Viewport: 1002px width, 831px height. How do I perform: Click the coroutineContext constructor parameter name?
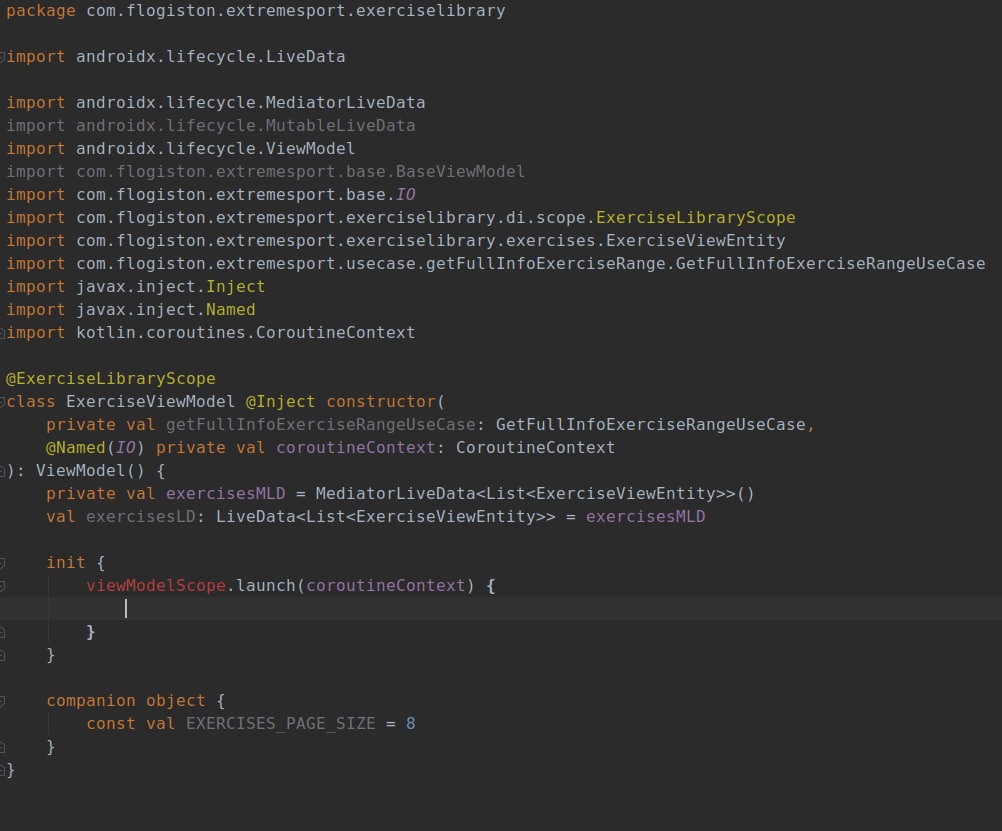[355, 448]
